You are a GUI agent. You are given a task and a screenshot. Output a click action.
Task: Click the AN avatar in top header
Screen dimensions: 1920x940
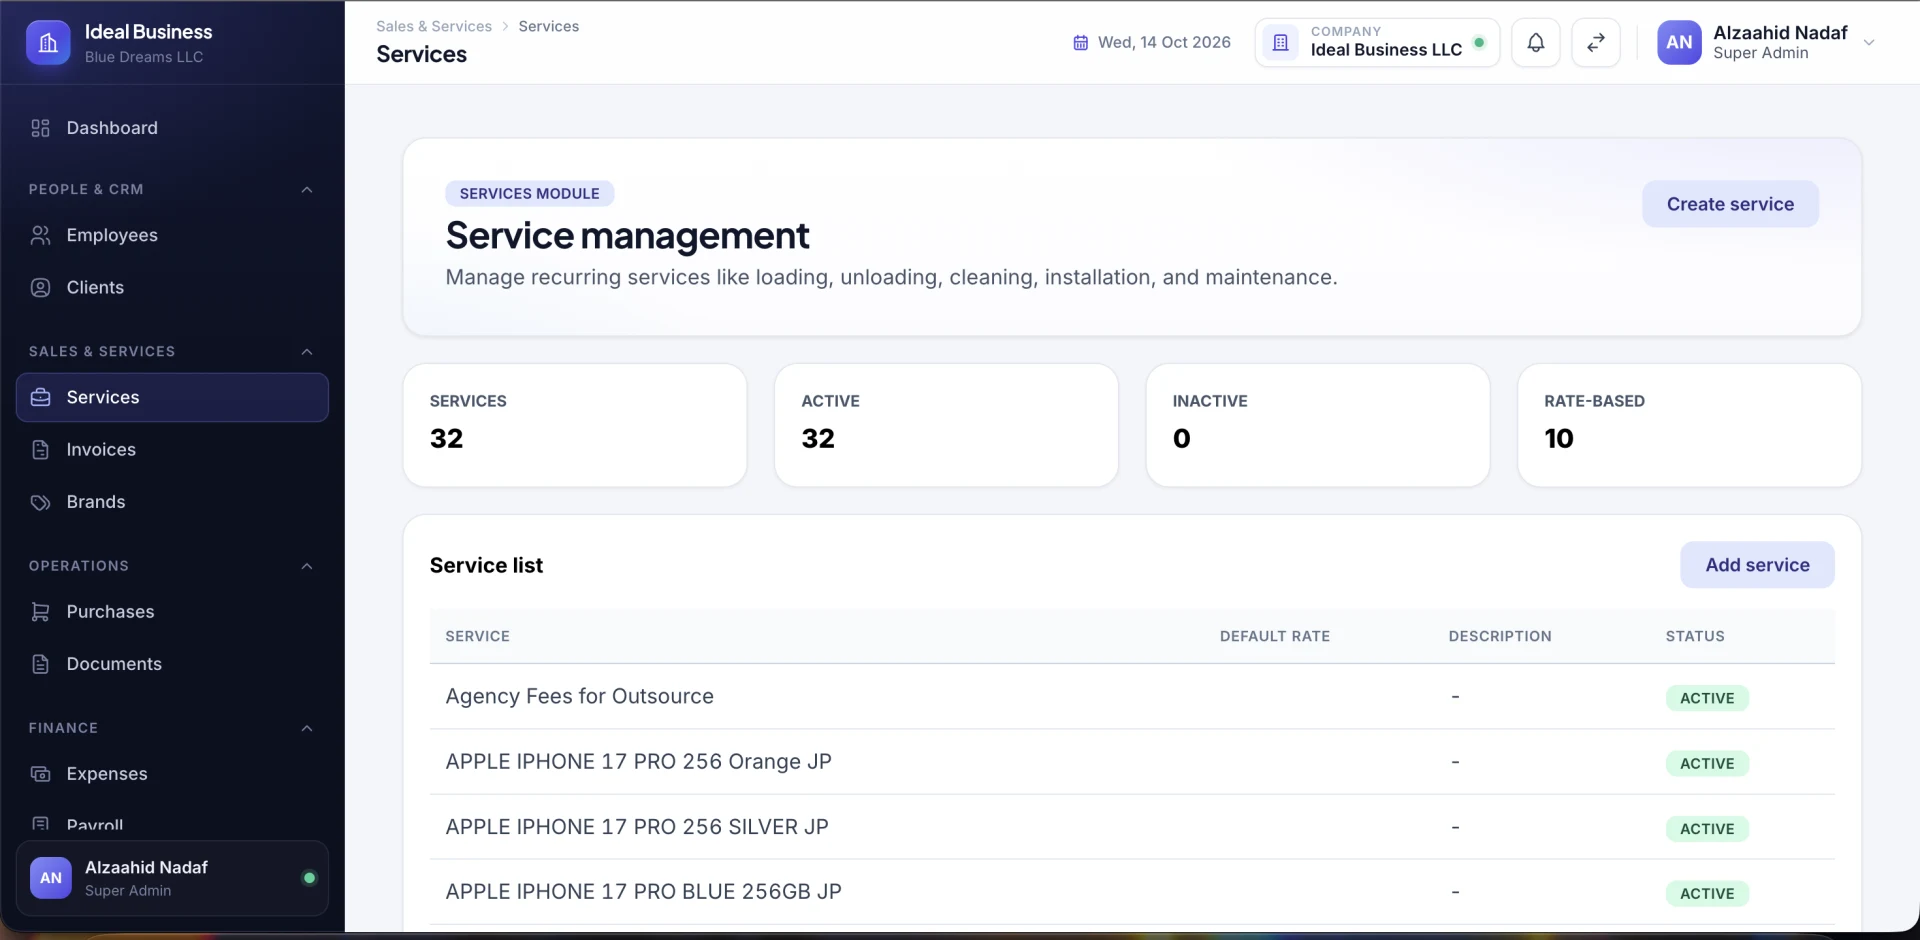pos(1679,43)
